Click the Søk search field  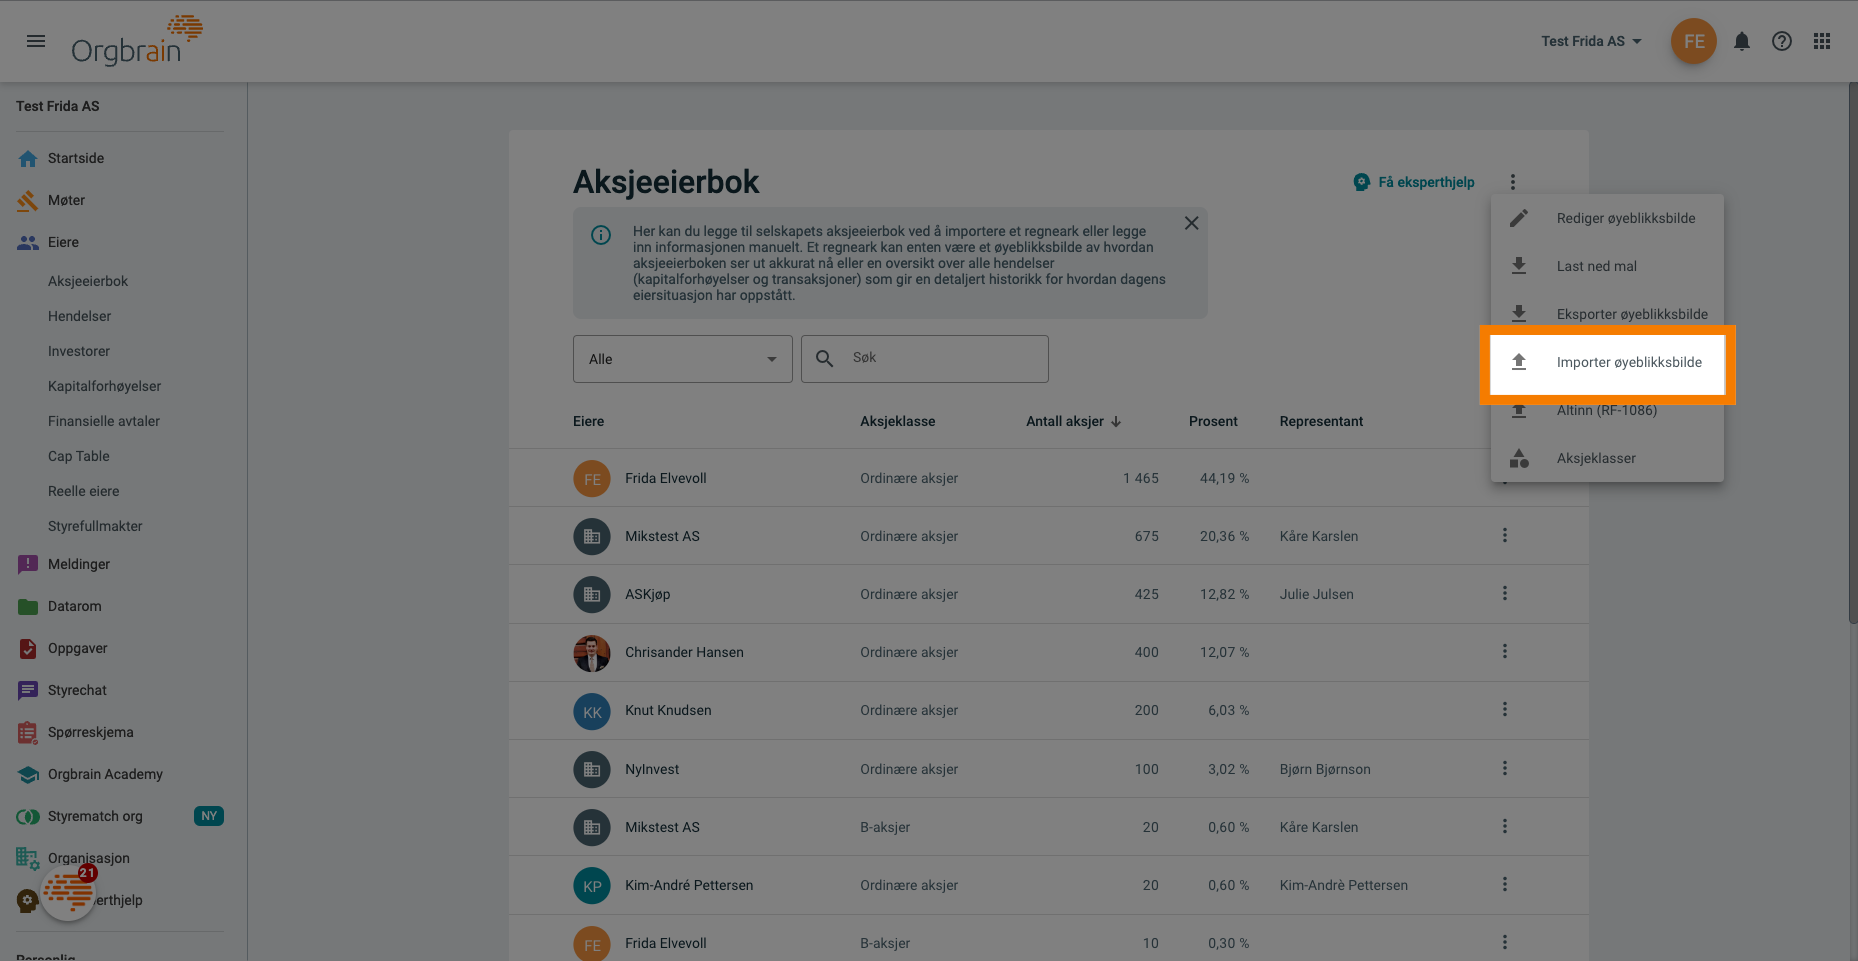925,359
